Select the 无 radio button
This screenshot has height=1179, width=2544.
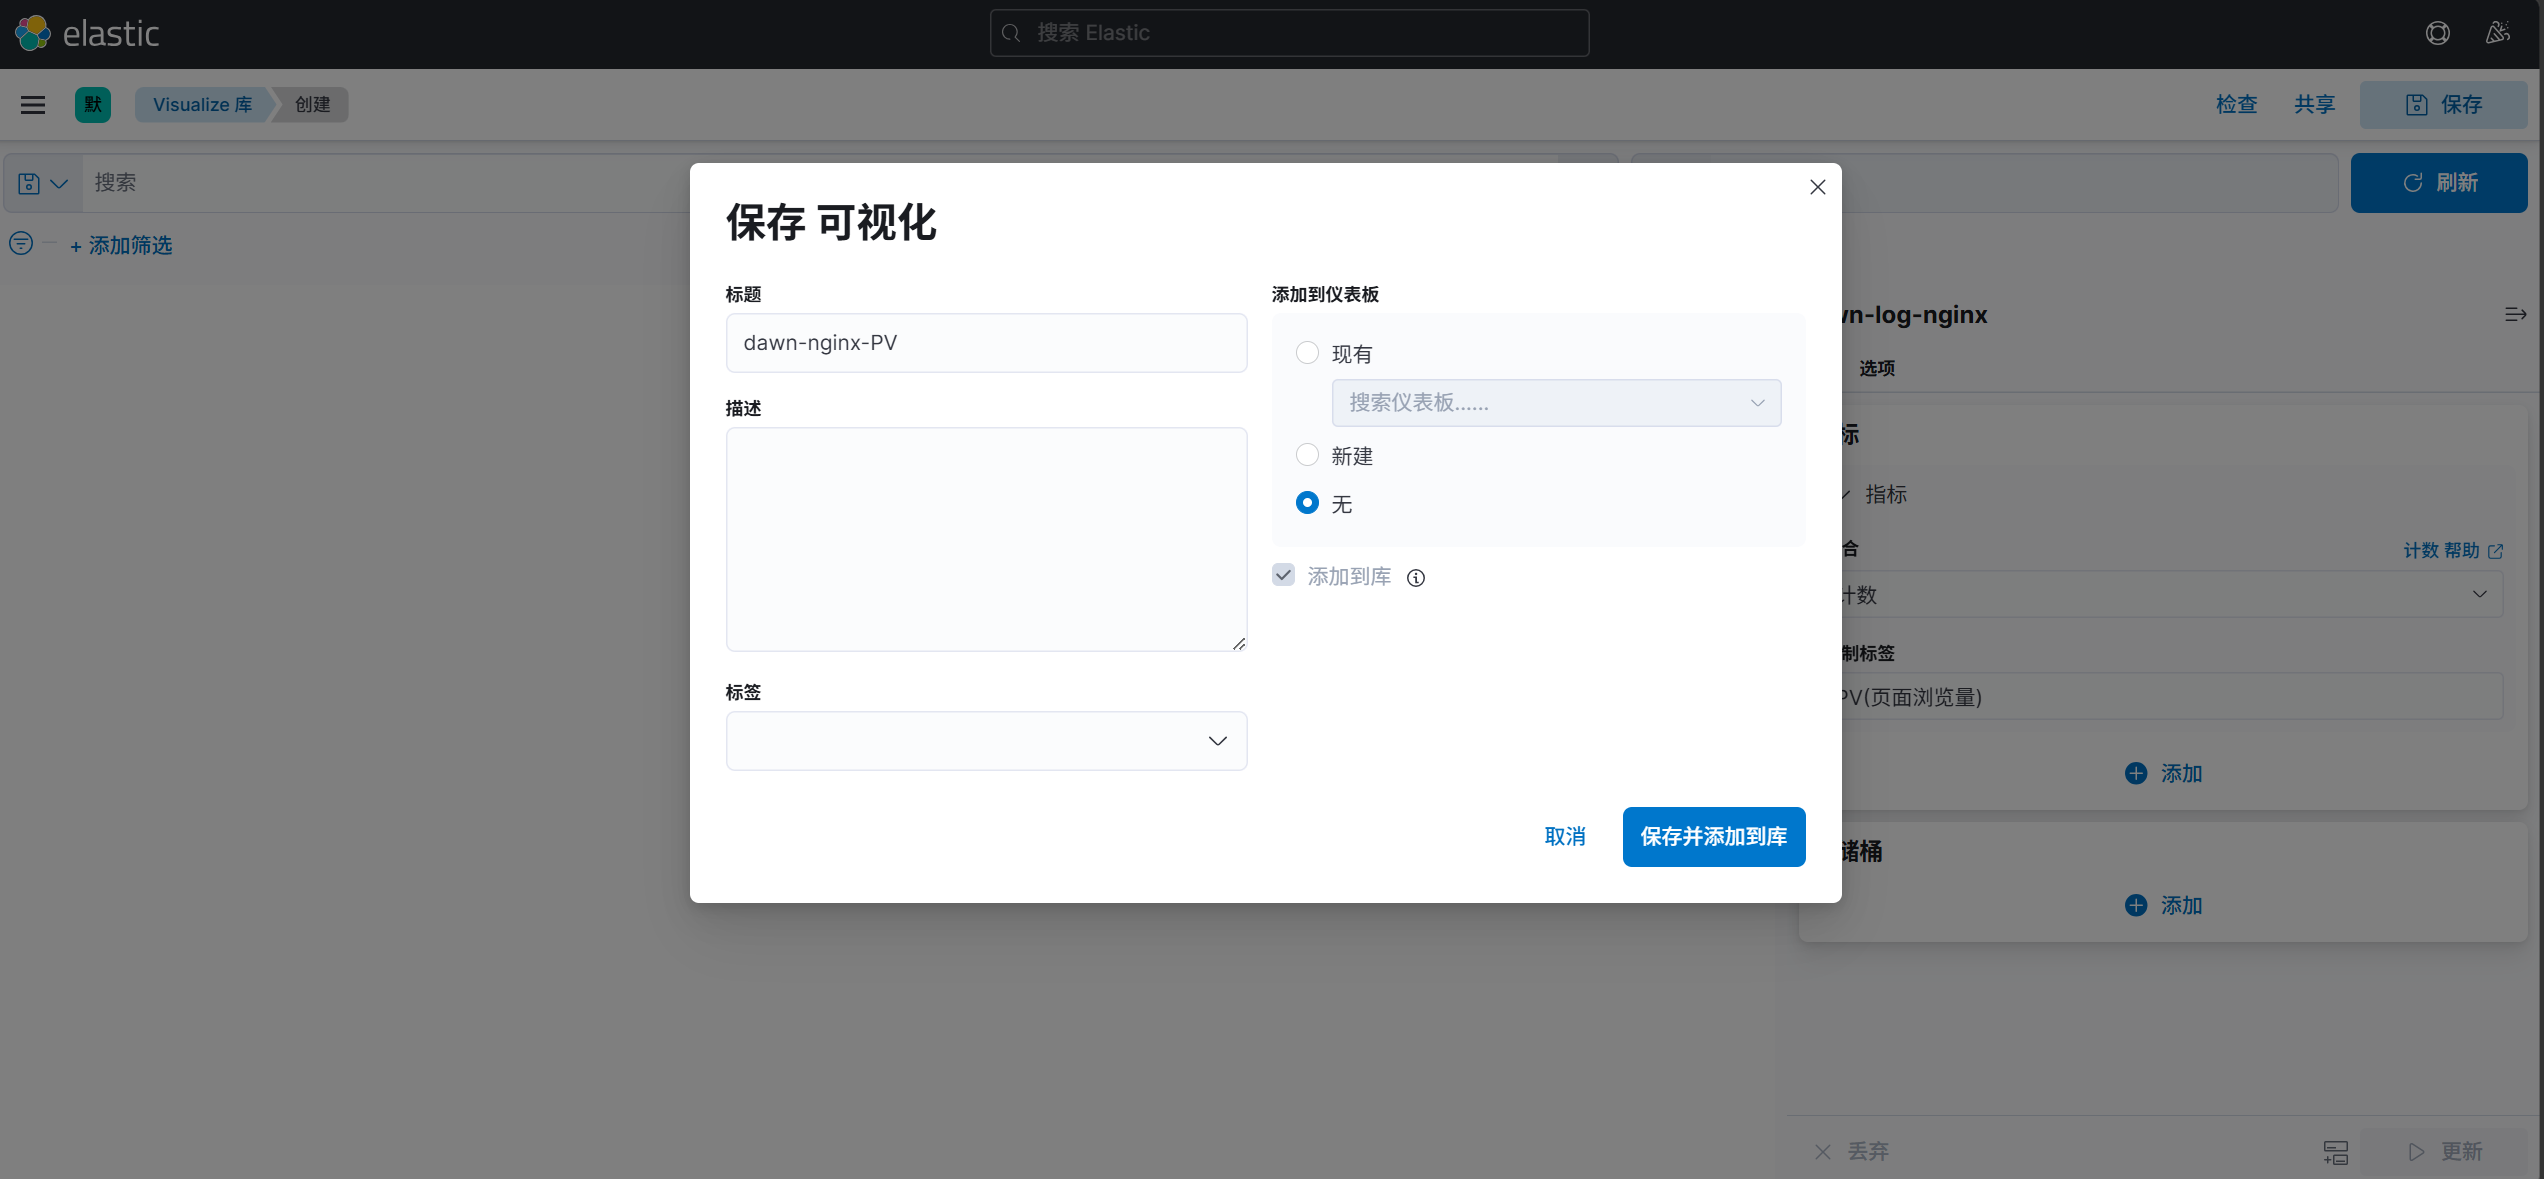pos(1307,503)
